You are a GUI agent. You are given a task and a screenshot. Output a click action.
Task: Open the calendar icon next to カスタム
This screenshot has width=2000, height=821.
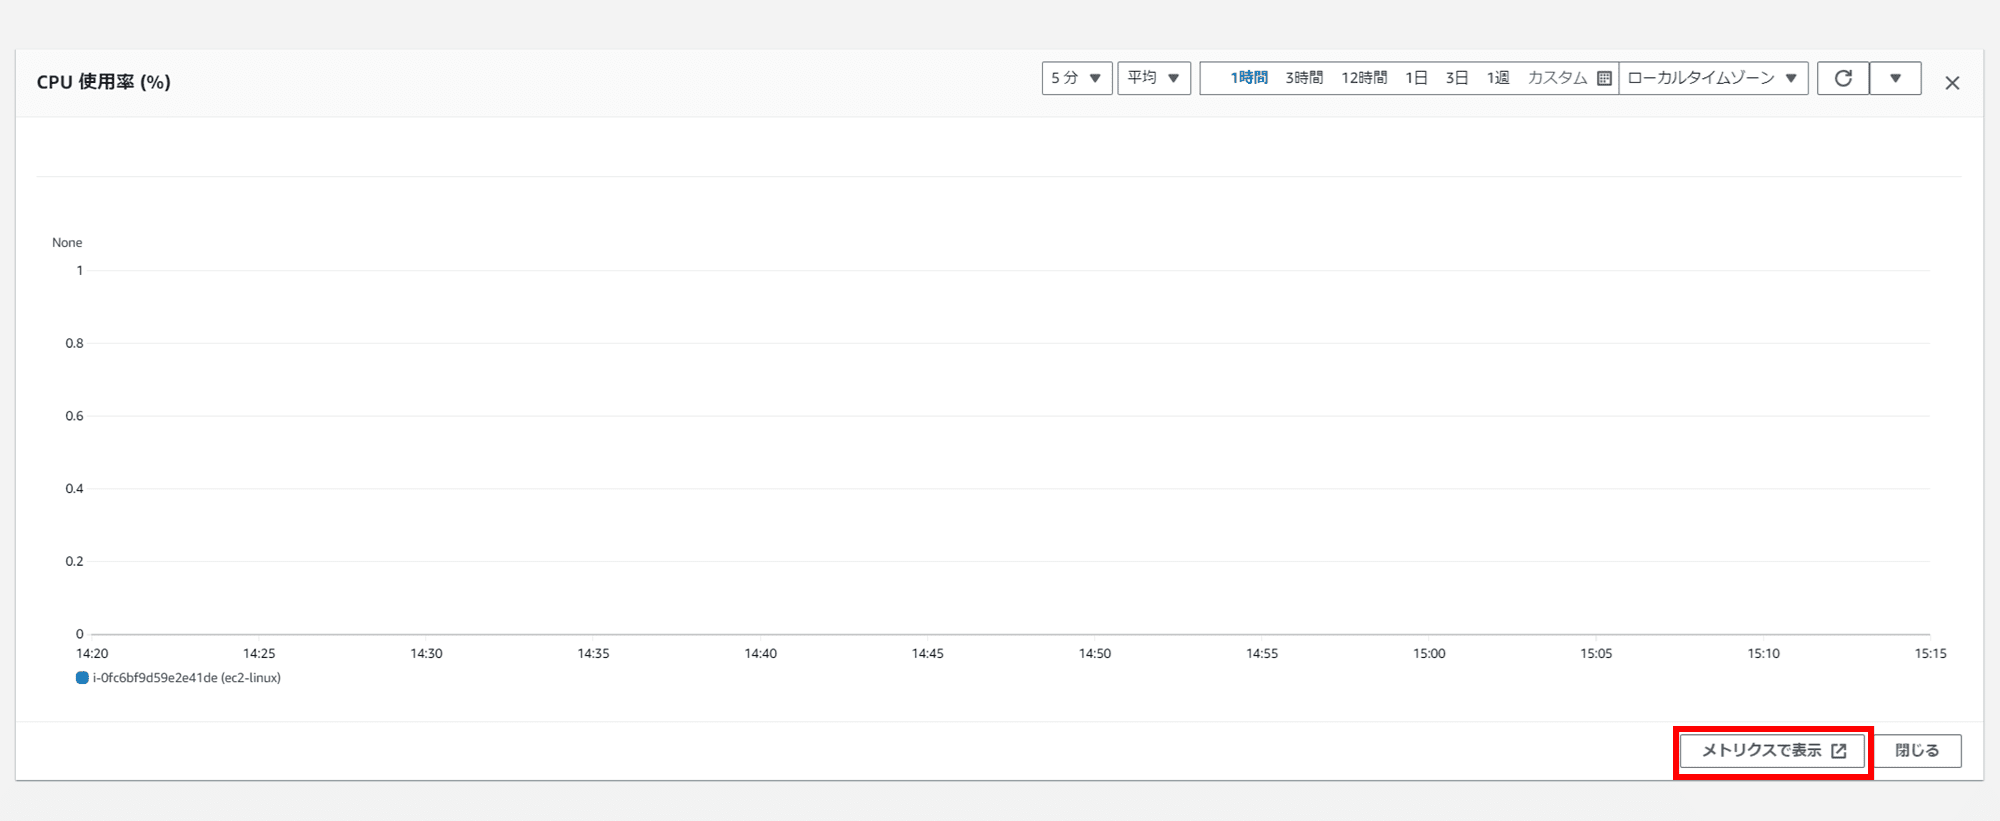pyautogui.click(x=1604, y=78)
